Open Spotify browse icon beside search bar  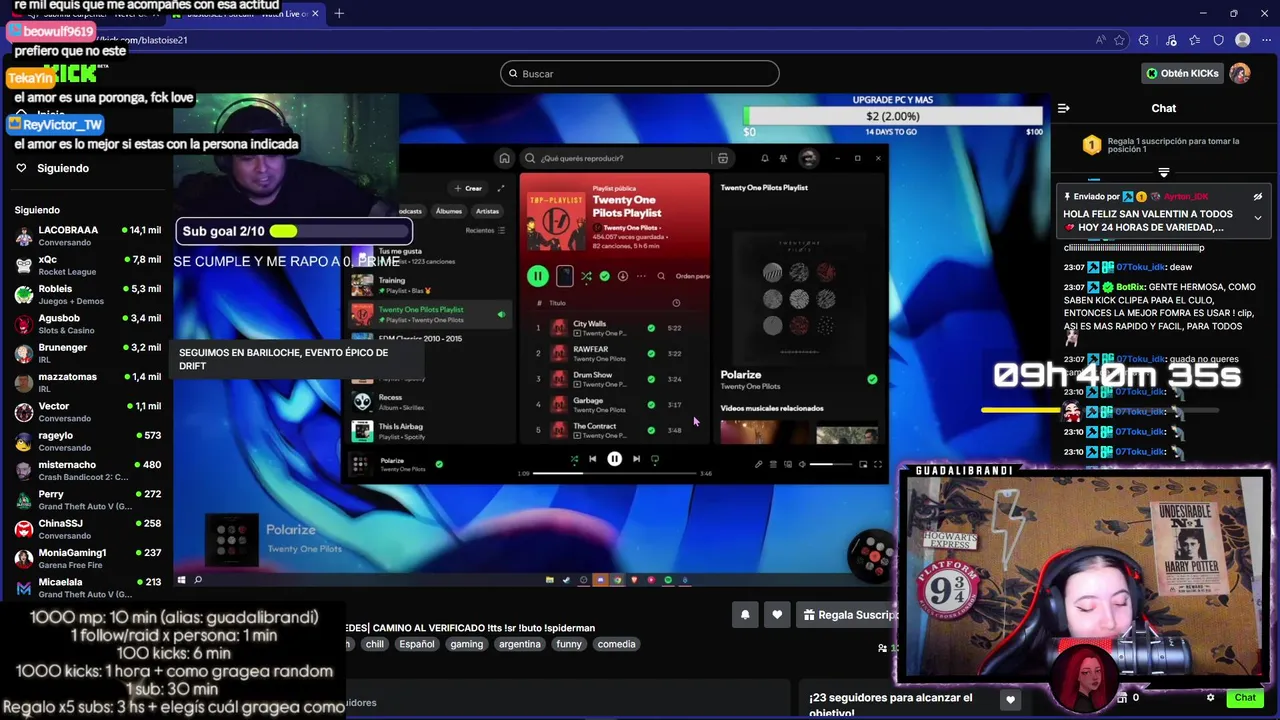[x=723, y=158]
